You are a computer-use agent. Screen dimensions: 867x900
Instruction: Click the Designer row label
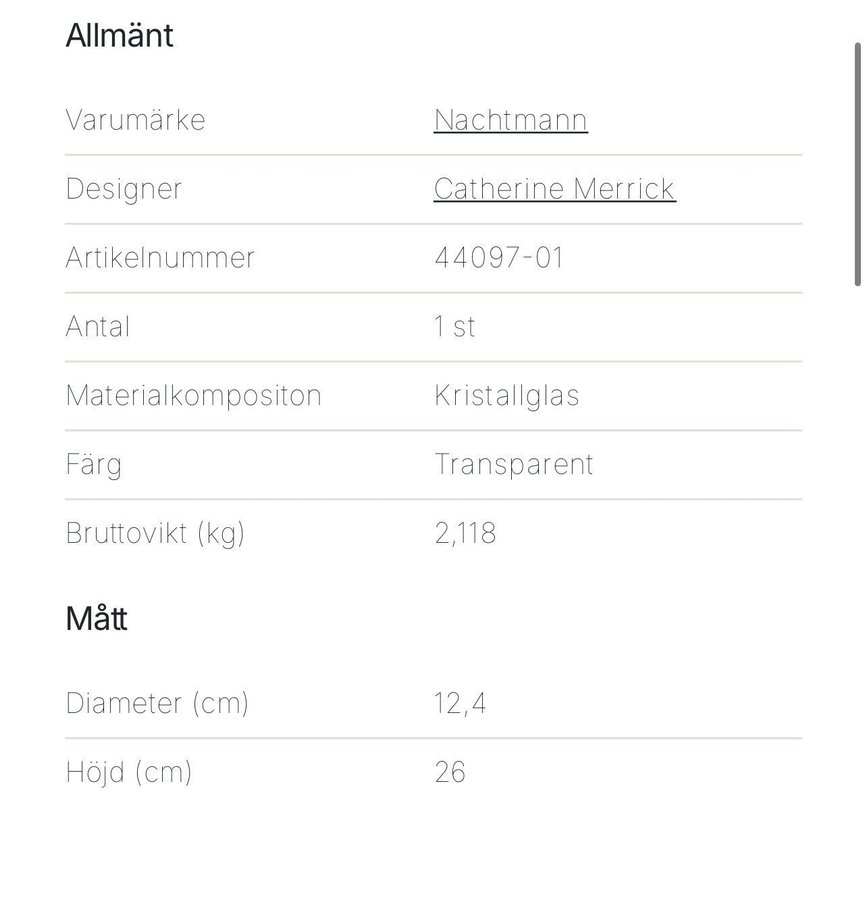(123, 189)
